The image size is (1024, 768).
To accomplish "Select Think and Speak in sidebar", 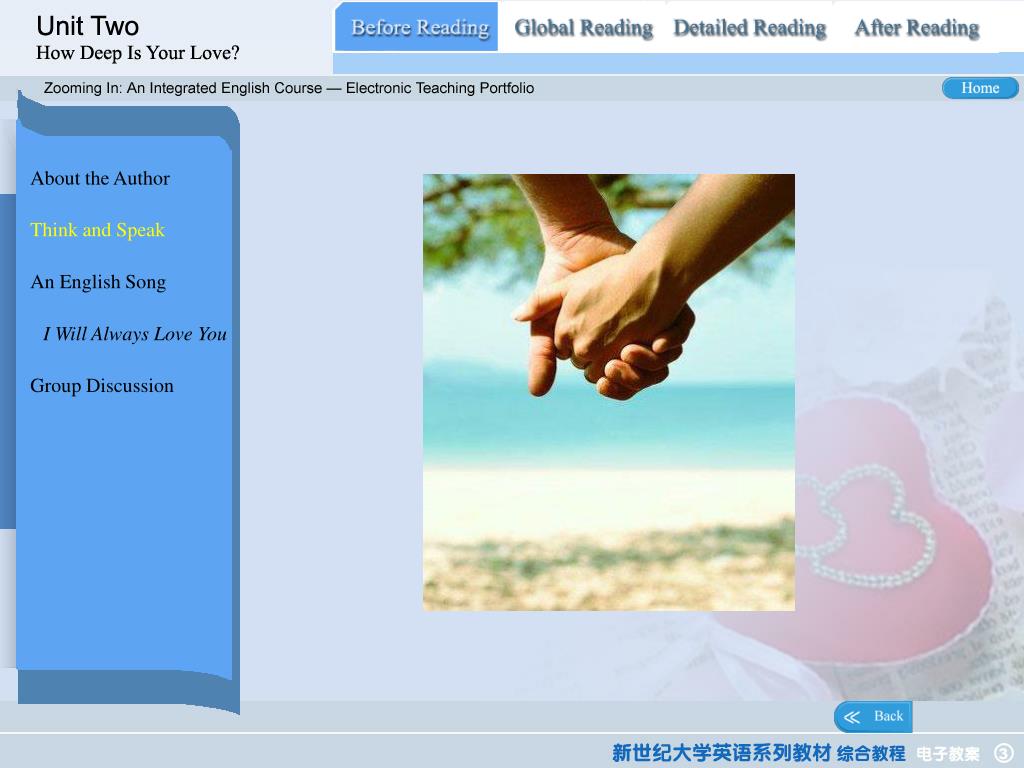I will [x=97, y=230].
